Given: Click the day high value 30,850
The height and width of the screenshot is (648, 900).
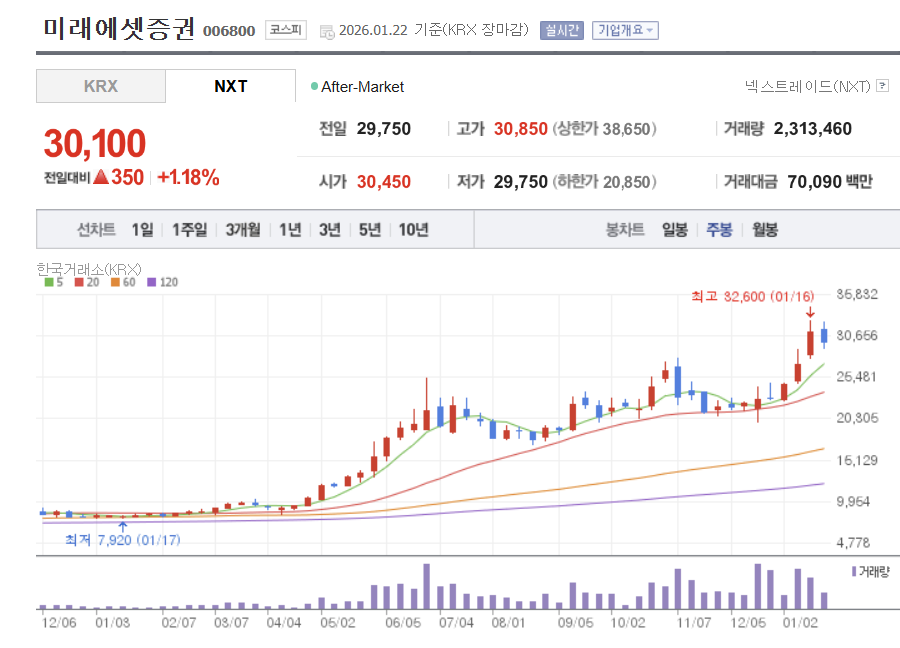Looking at the screenshot, I should pyautogui.click(x=521, y=129).
